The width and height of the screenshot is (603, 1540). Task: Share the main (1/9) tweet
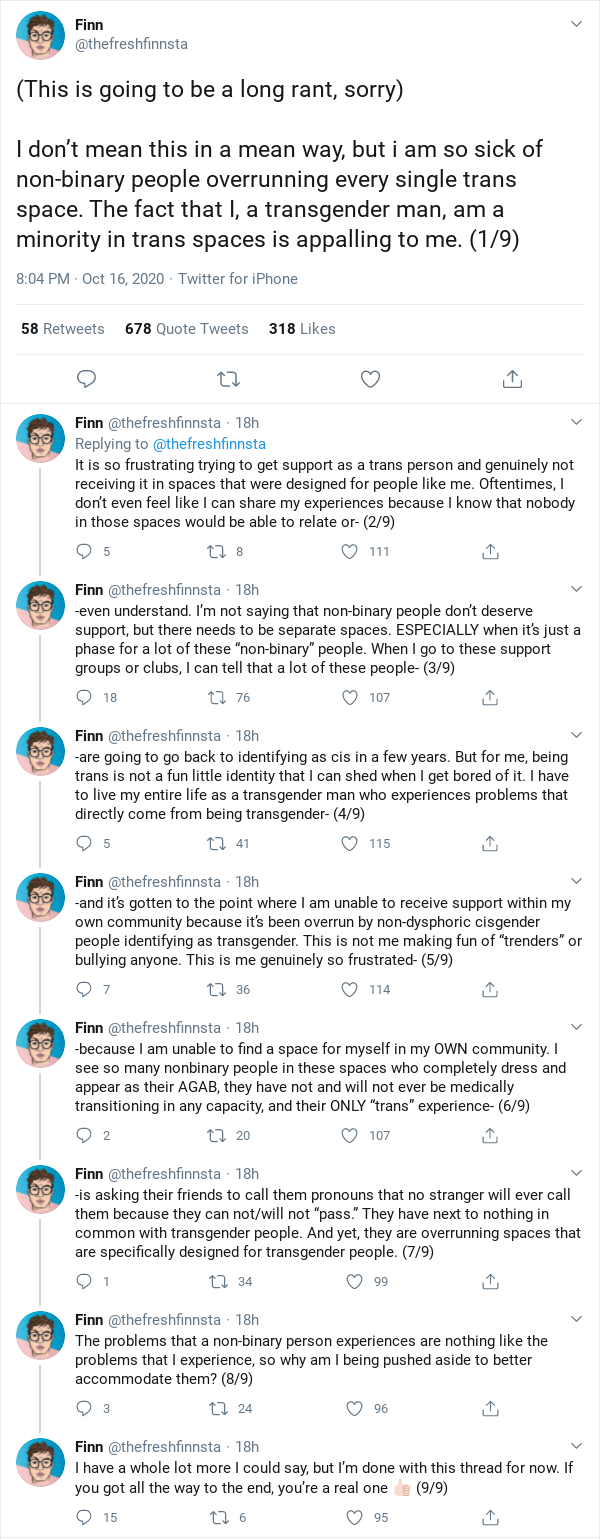[x=511, y=379]
